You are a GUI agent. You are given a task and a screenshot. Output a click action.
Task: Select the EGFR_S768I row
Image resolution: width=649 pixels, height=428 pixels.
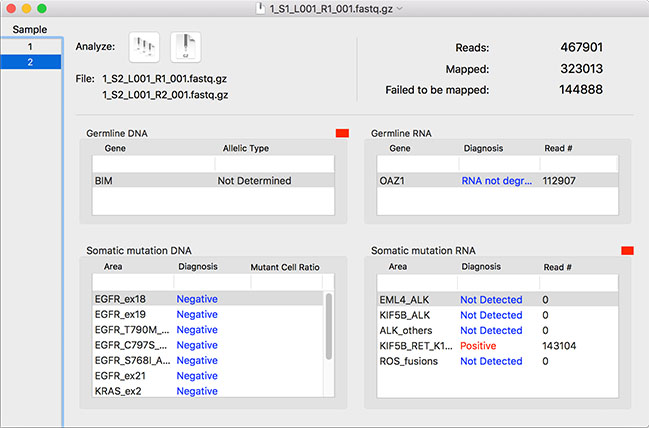tap(208, 360)
